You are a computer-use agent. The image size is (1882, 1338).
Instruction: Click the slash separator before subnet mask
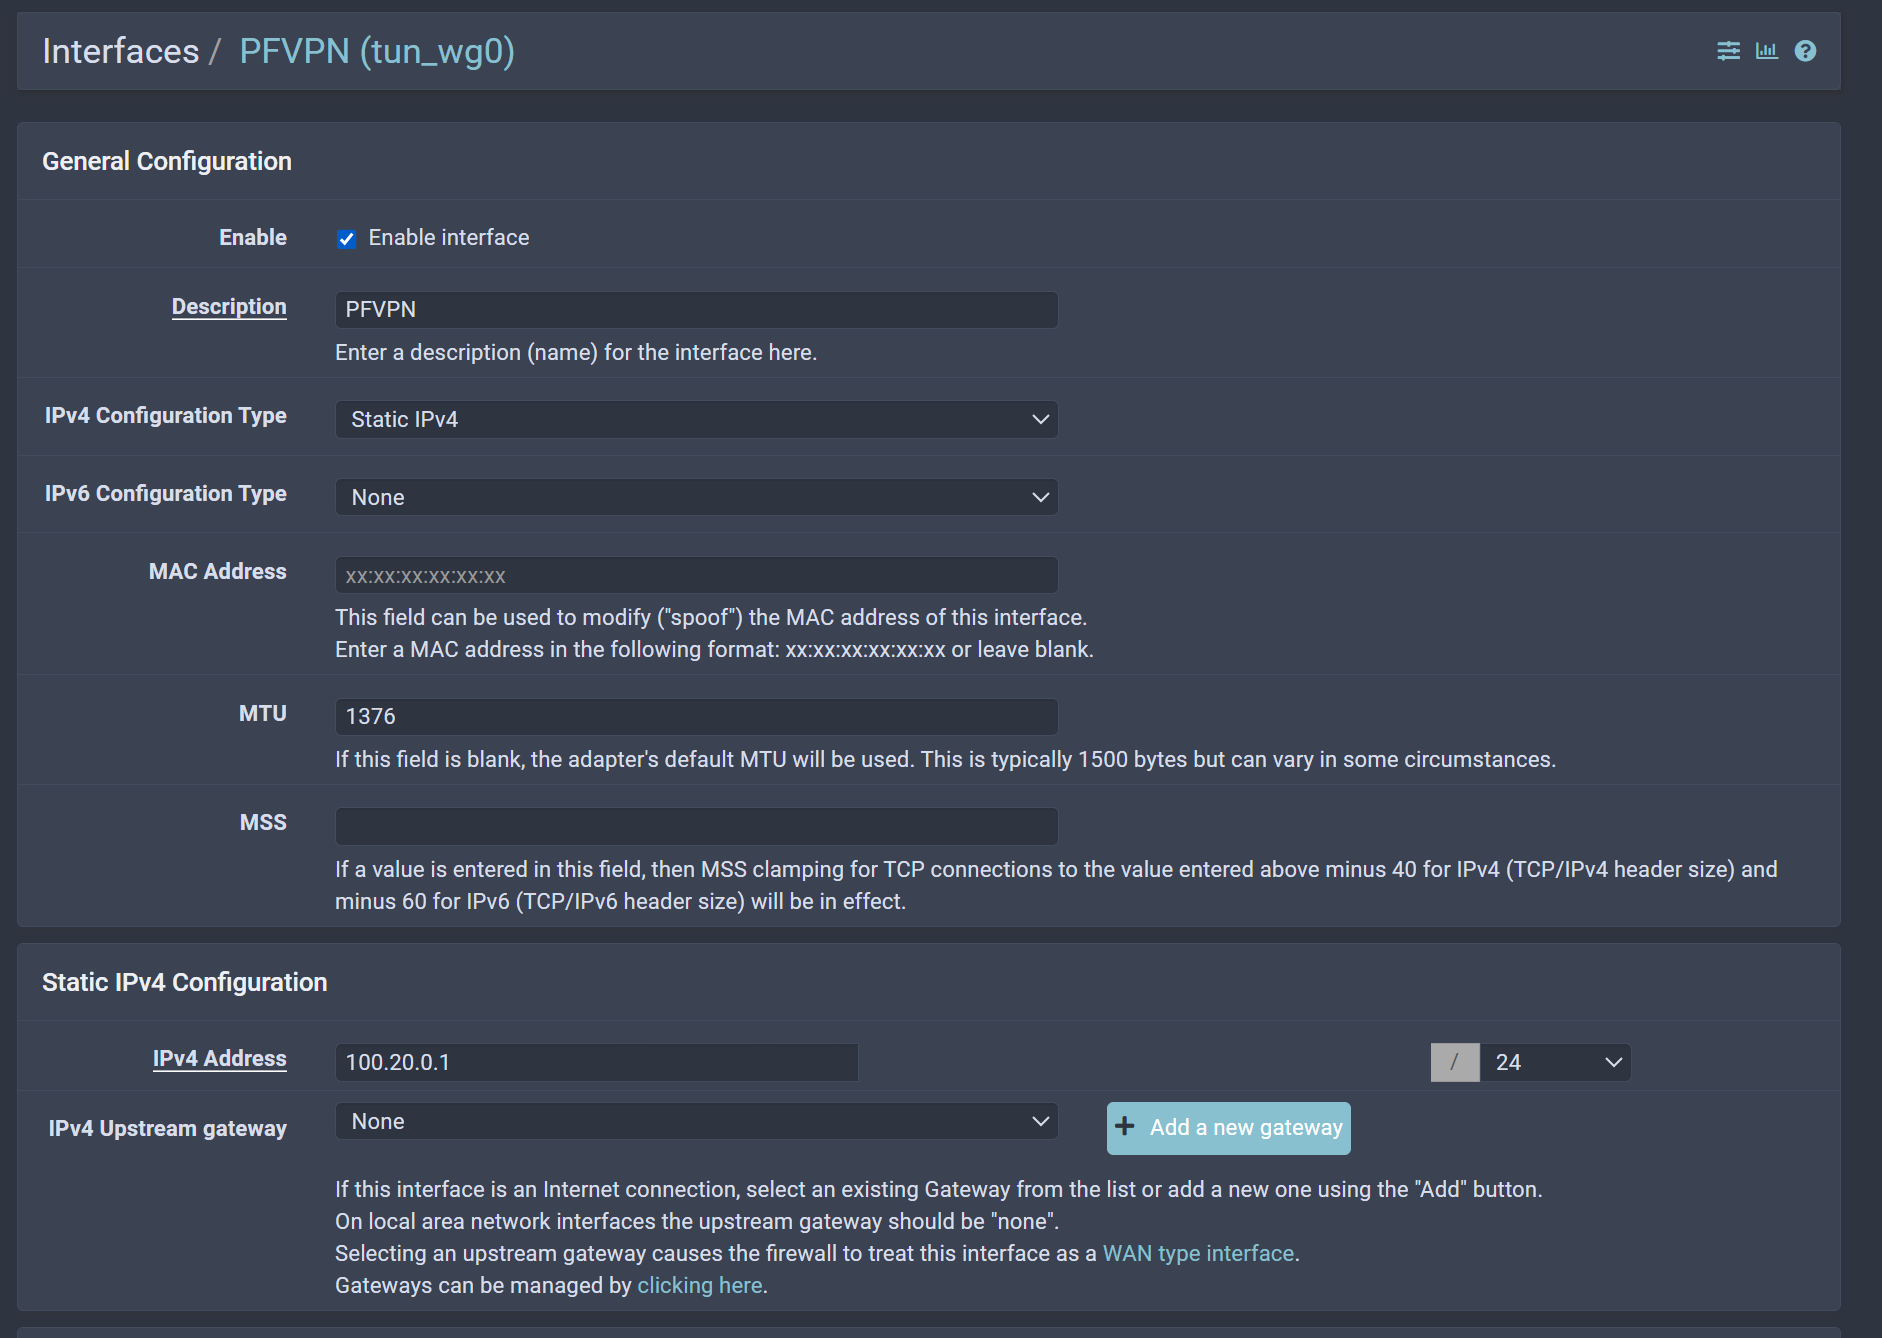[1455, 1063]
